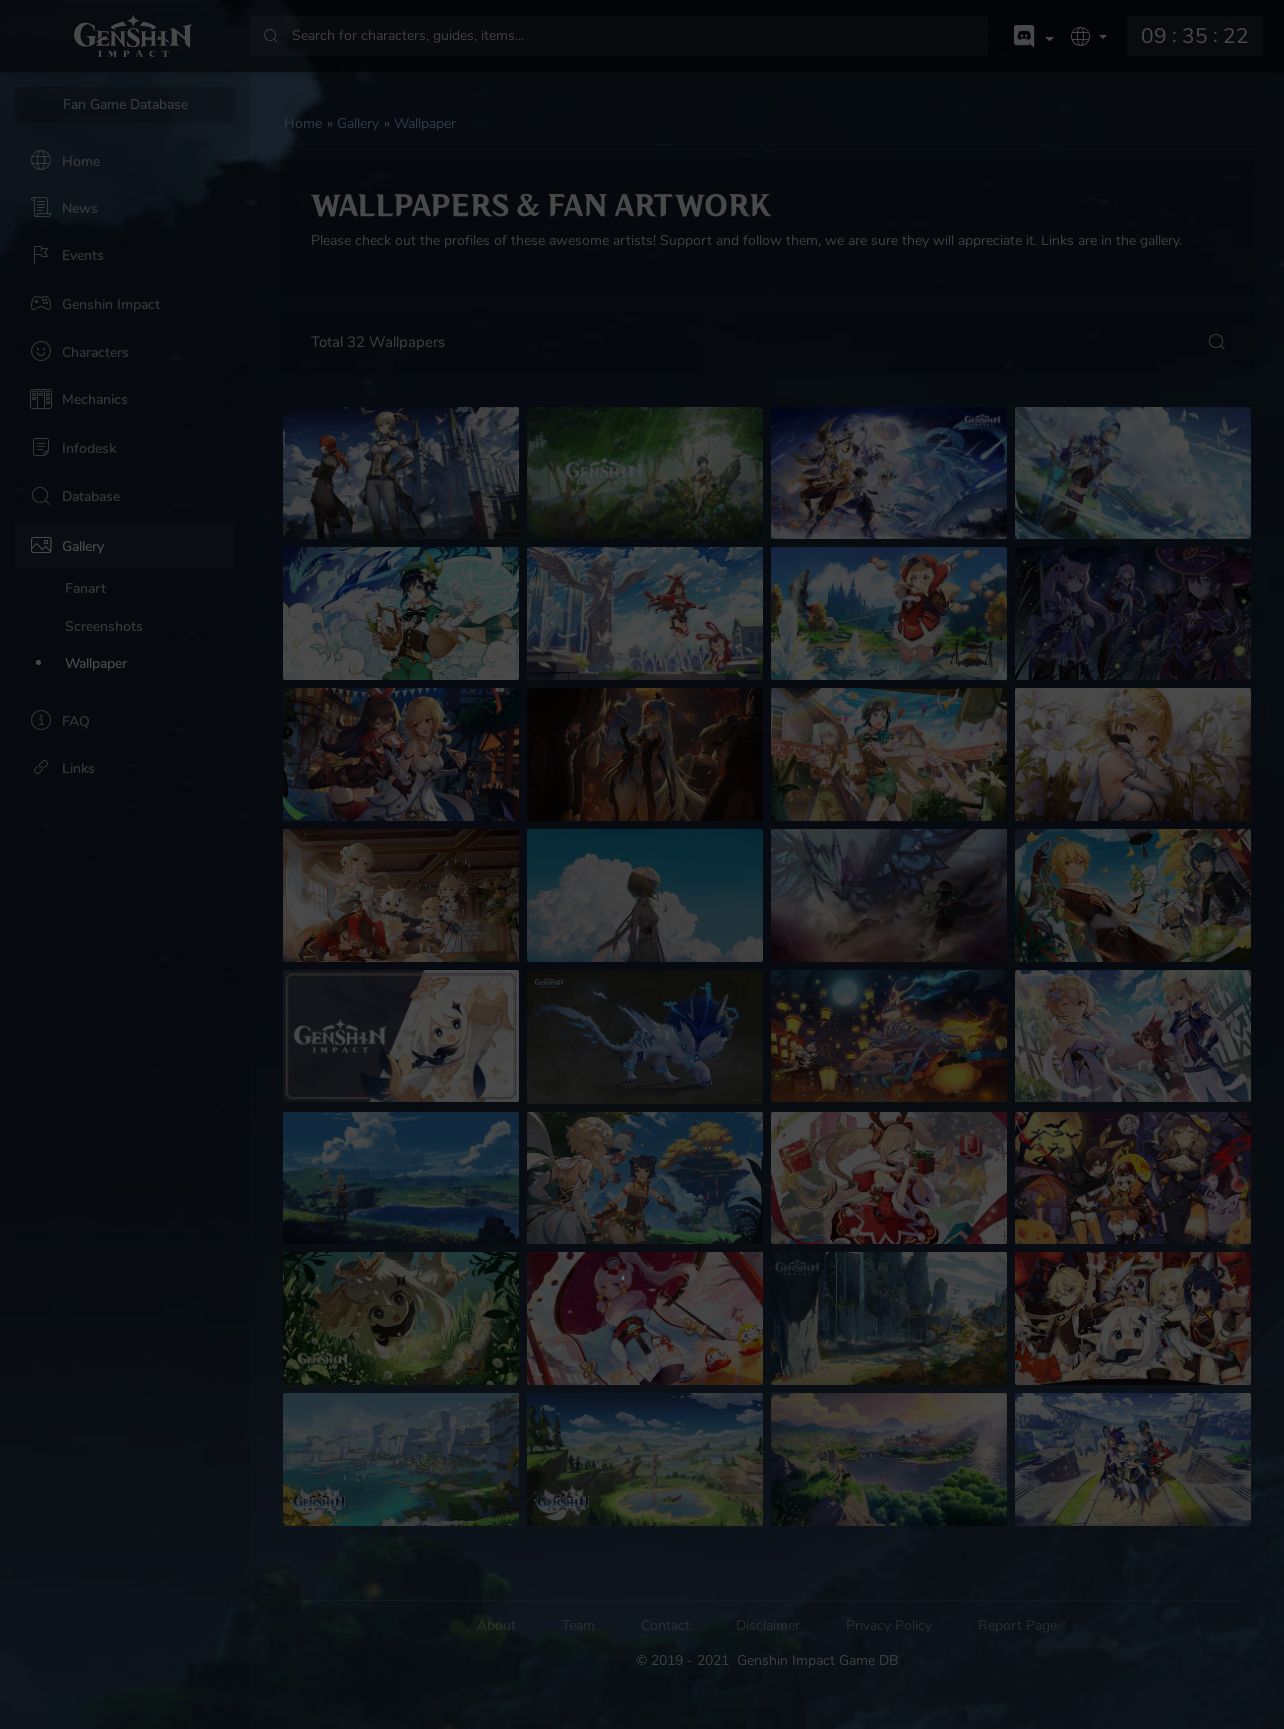
Task: Click the Characters smiley icon
Action: tap(41, 351)
